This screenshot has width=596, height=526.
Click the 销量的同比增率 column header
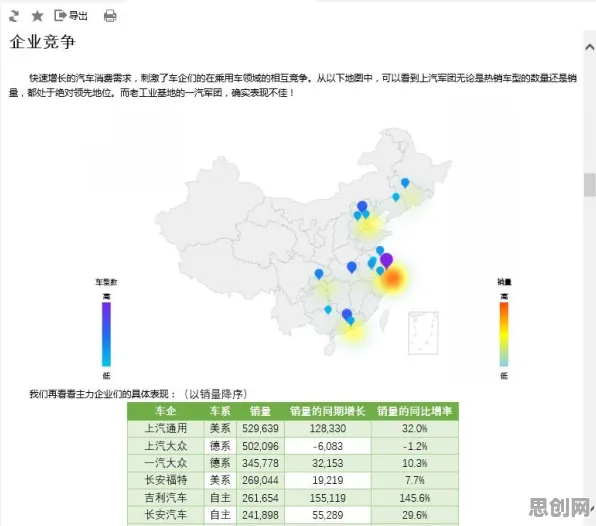click(x=415, y=411)
